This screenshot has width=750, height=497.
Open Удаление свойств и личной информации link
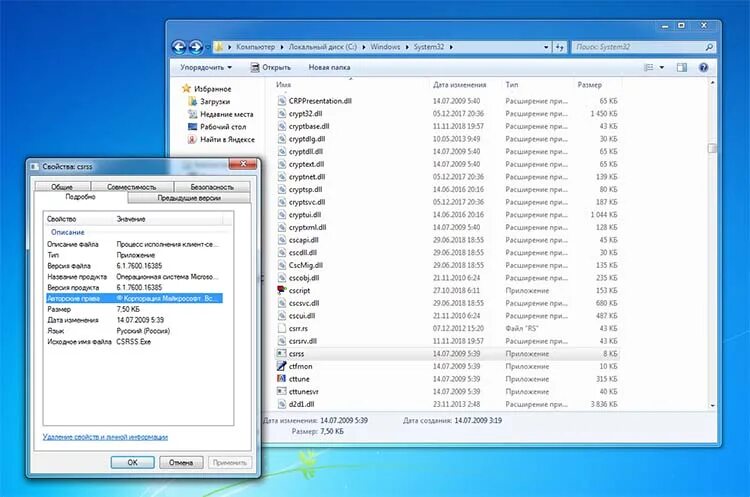pos(105,437)
